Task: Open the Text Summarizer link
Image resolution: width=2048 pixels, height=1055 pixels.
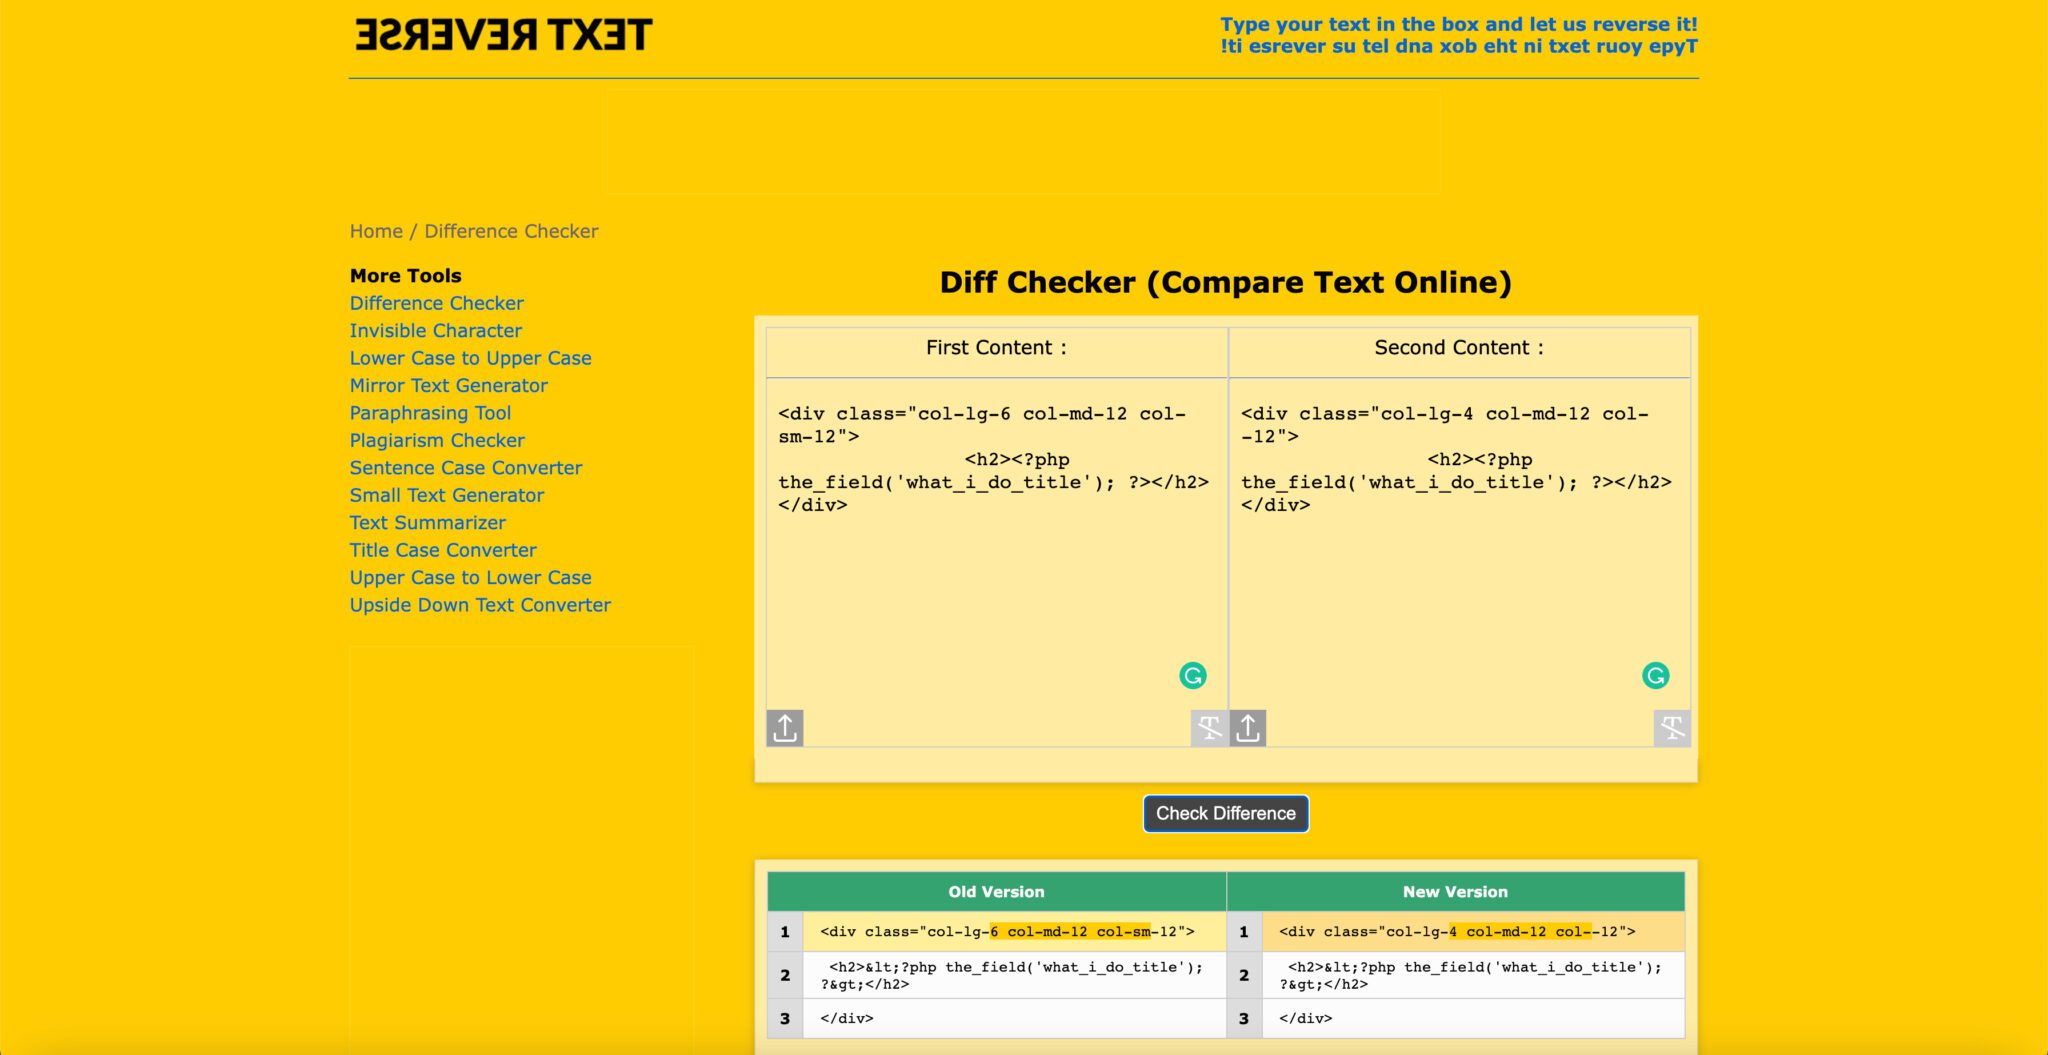Action: [428, 523]
